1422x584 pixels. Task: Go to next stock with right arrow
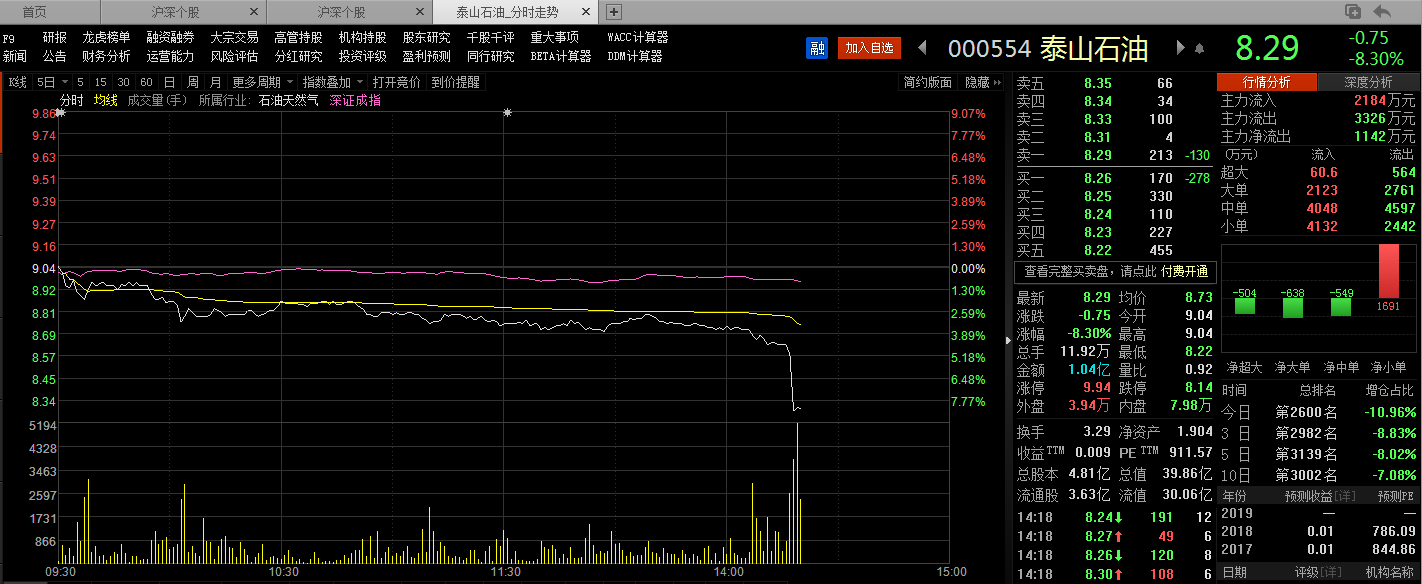tap(1181, 48)
